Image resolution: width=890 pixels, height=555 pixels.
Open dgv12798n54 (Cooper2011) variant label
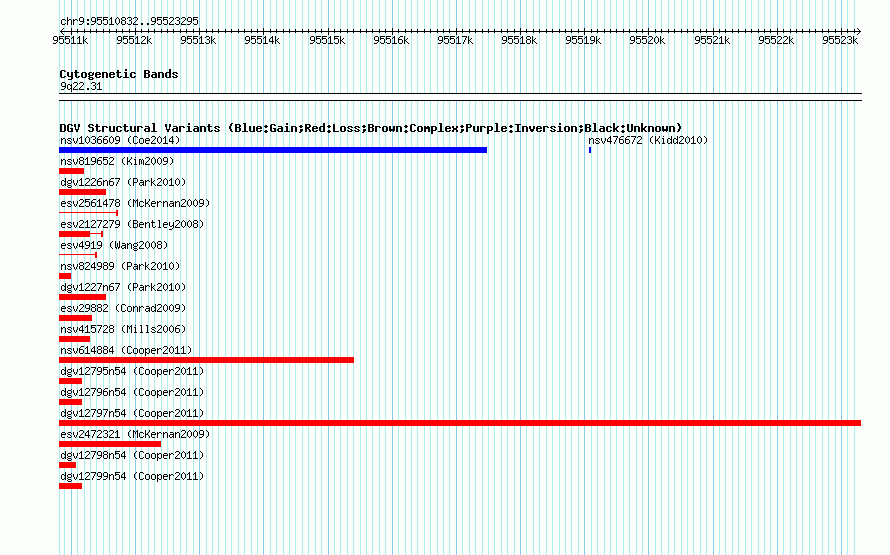[x=132, y=455]
